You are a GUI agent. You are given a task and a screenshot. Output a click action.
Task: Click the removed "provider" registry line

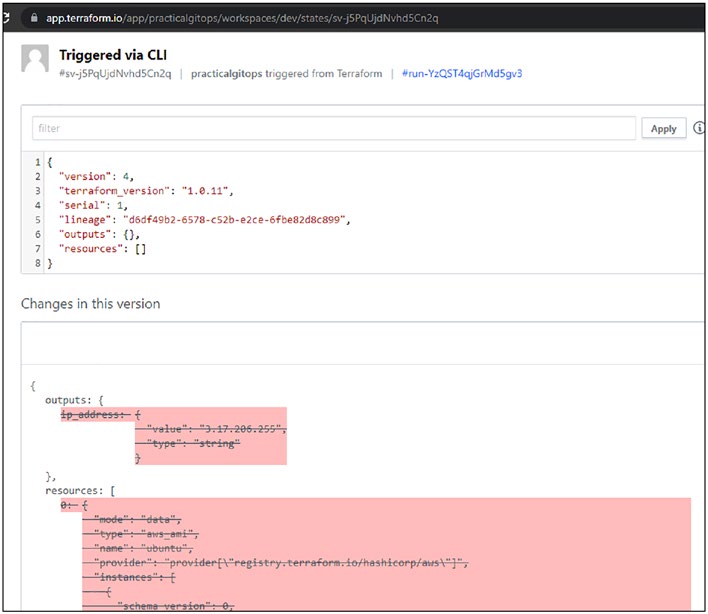(275, 563)
